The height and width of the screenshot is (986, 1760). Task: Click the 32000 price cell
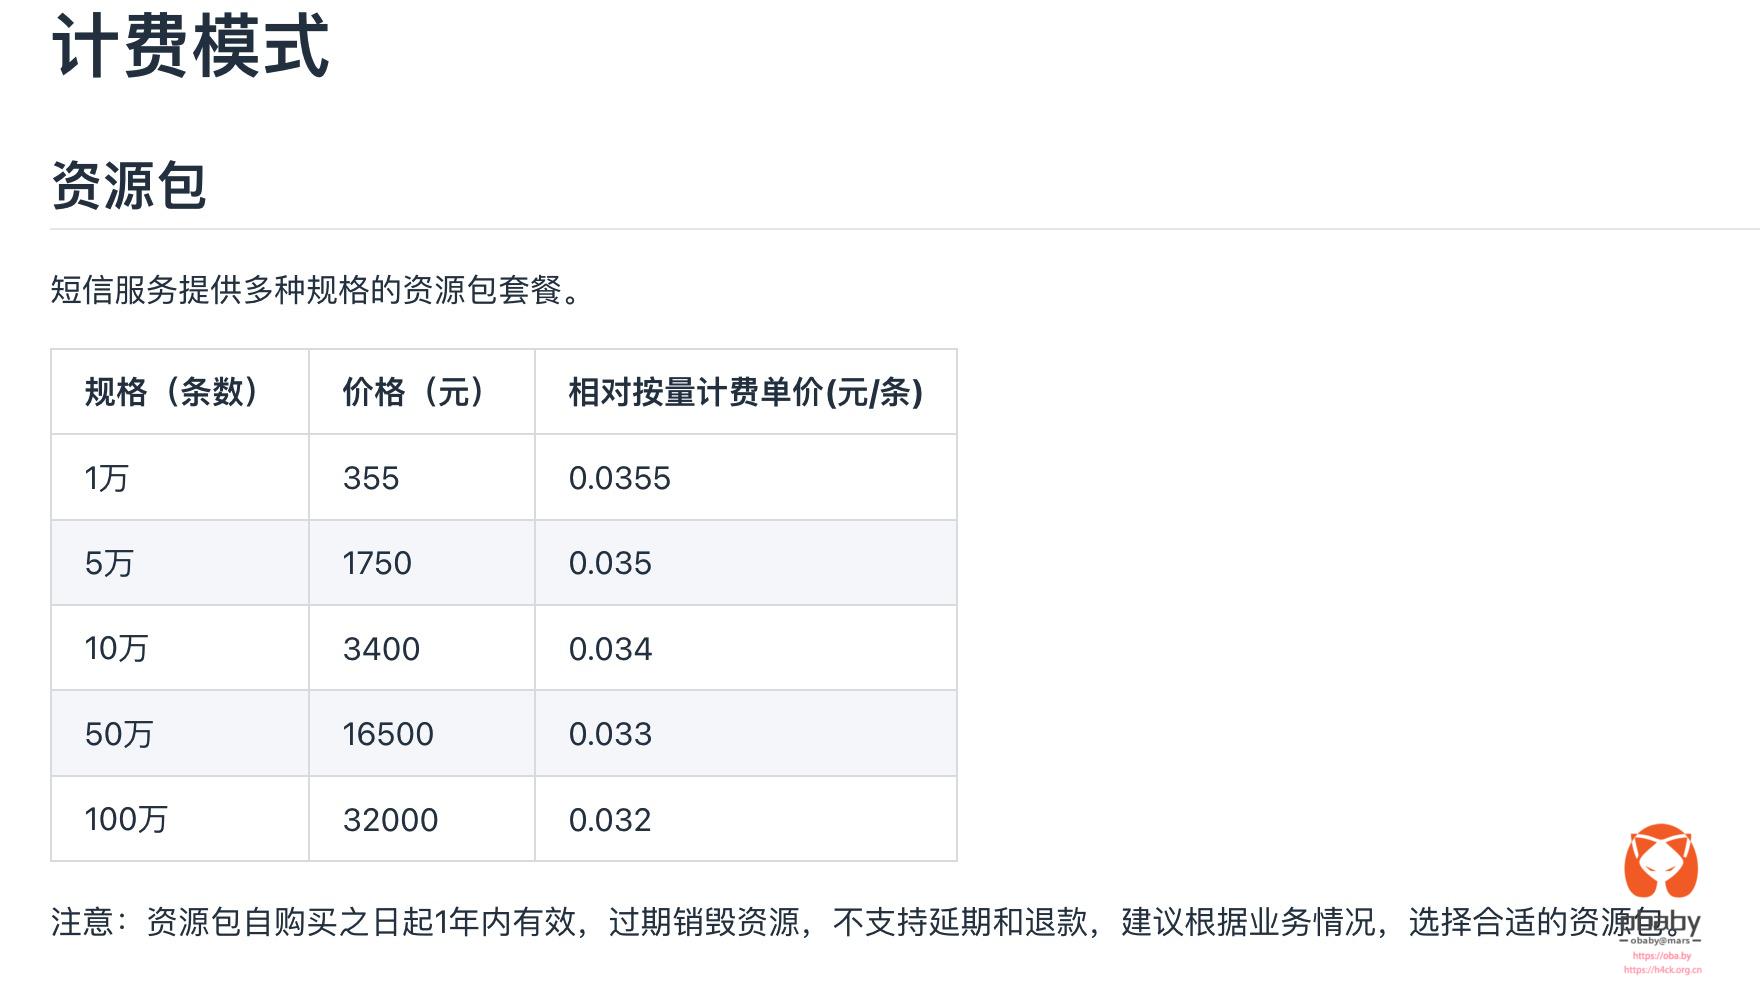(390, 820)
